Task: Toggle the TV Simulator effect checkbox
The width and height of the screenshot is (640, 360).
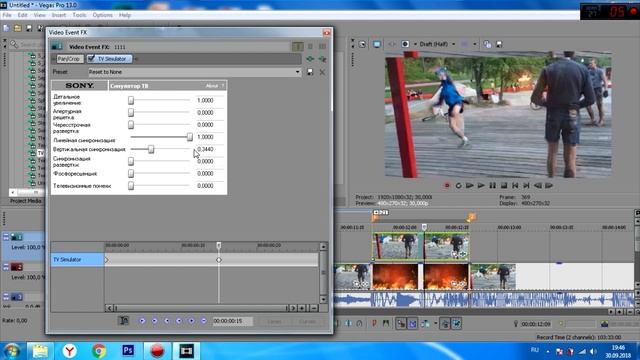Action: [91, 59]
